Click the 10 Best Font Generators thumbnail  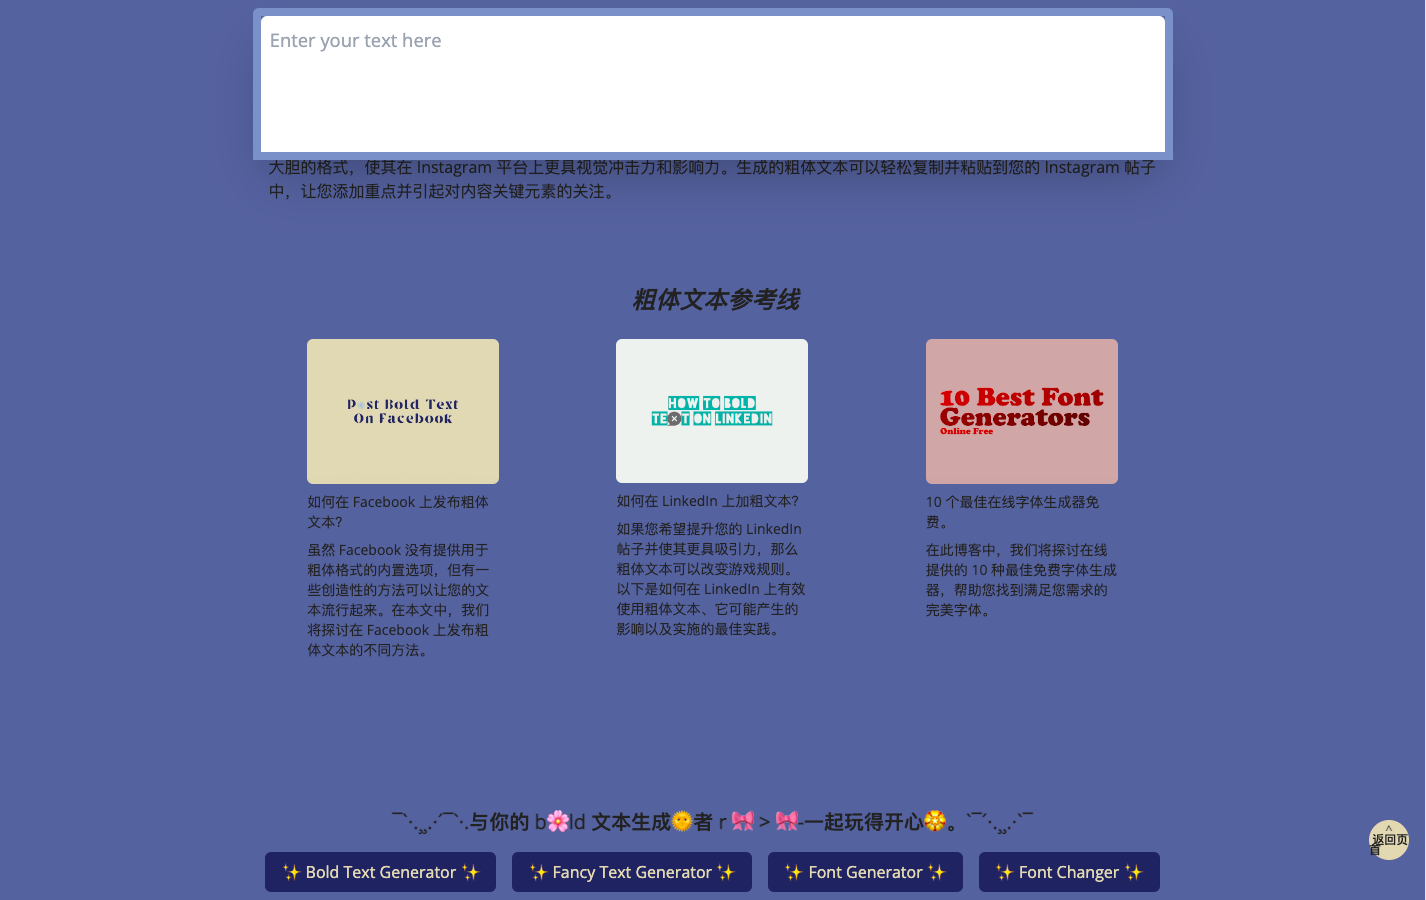click(1021, 411)
